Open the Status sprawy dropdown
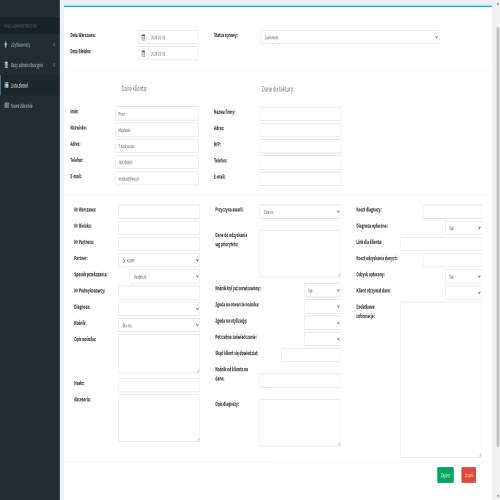Viewport: 500px width, 500px height. (350, 37)
